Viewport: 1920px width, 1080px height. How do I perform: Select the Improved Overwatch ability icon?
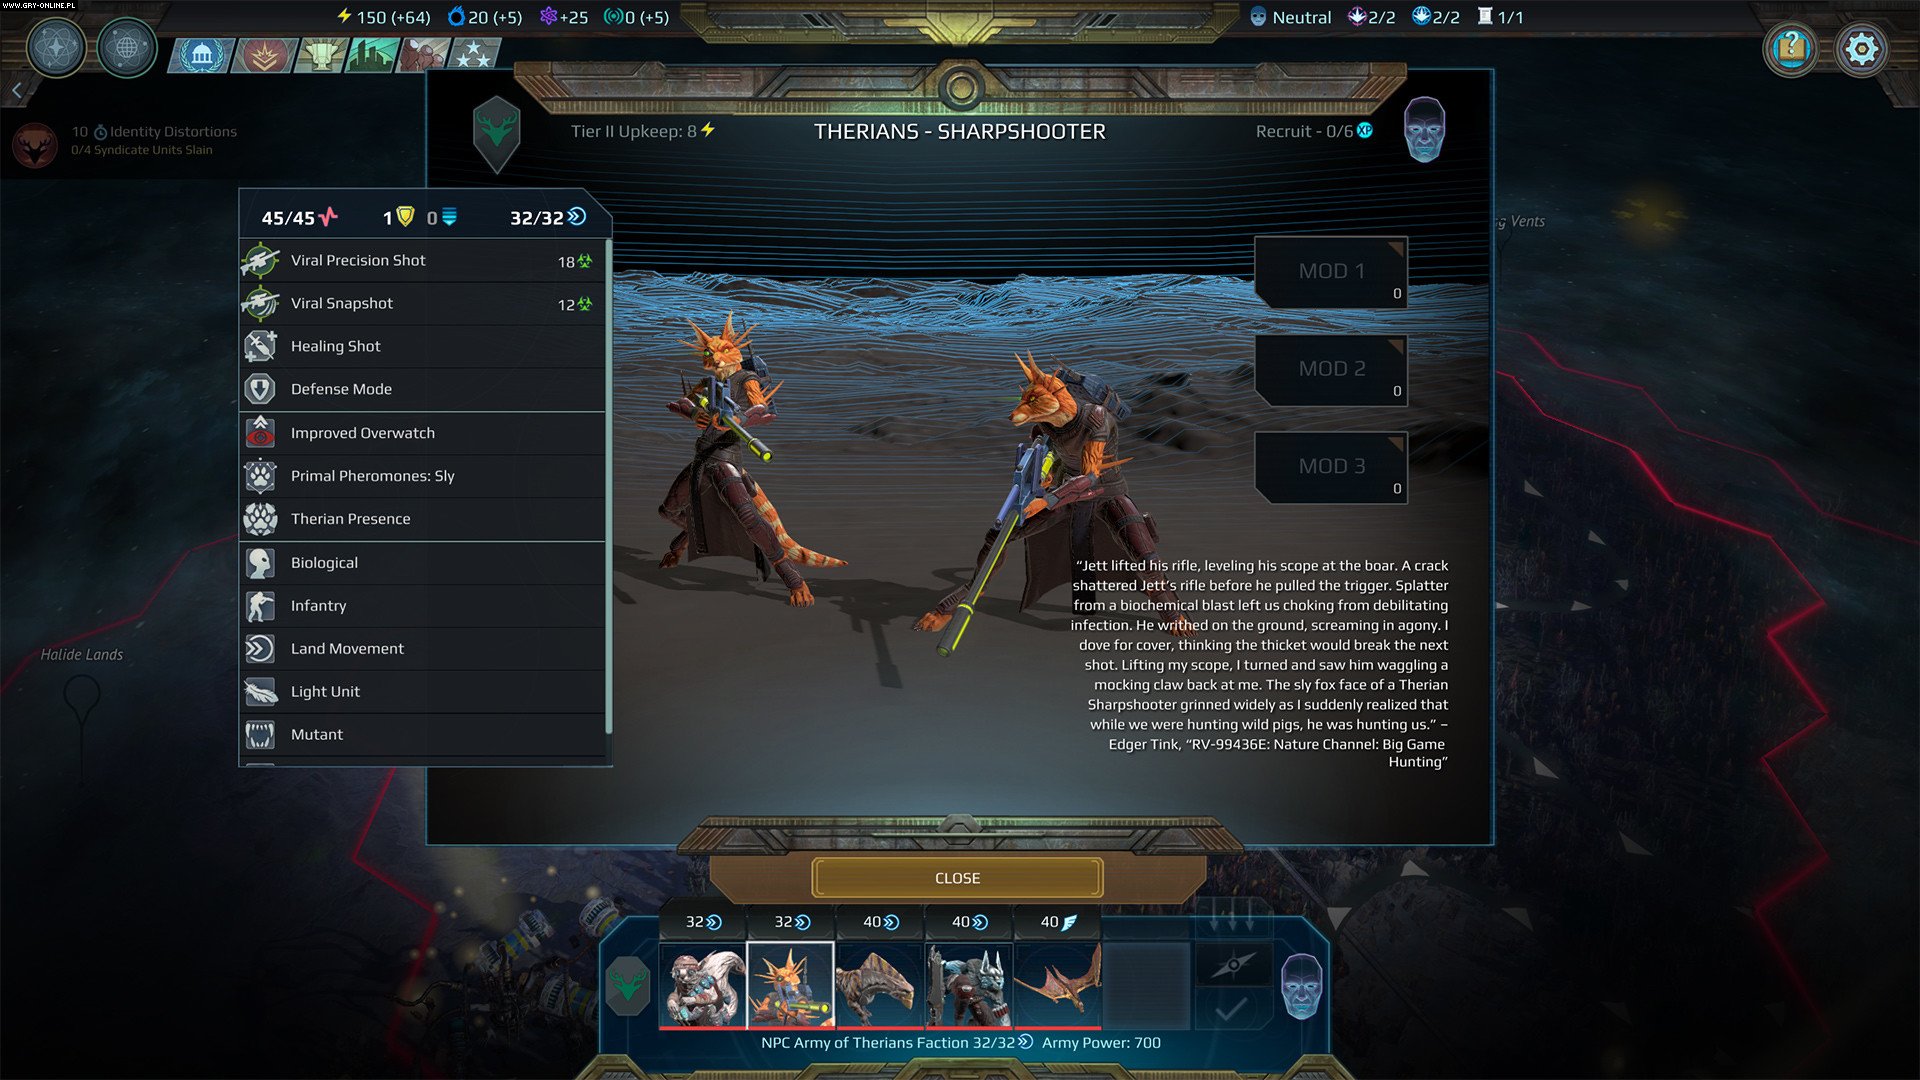click(x=262, y=431)
